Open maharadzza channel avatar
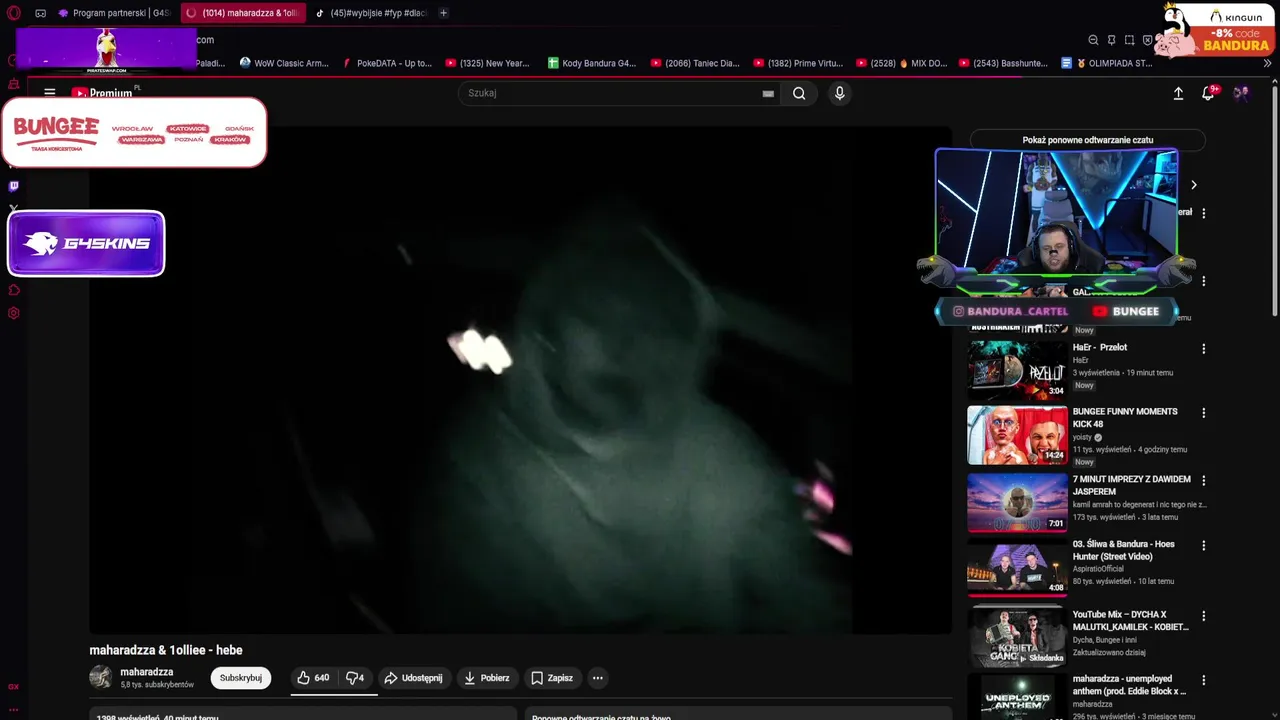The image size is (1280, 720). 101,677
